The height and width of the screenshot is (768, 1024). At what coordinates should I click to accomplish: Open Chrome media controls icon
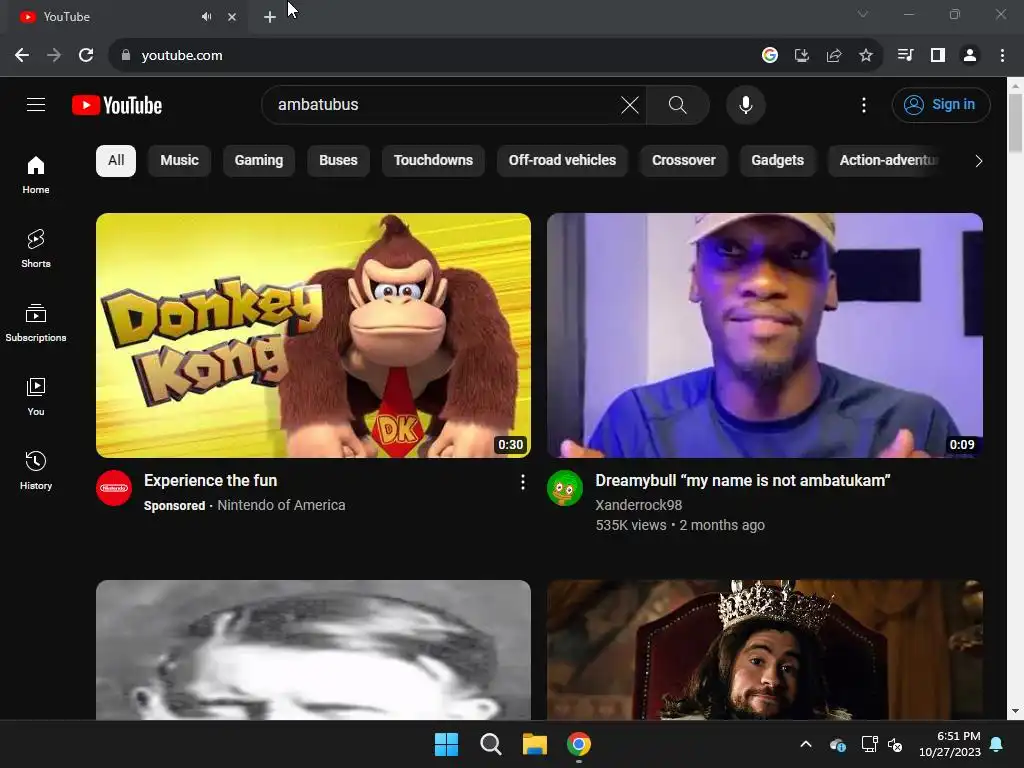click(x=905, y=56)
